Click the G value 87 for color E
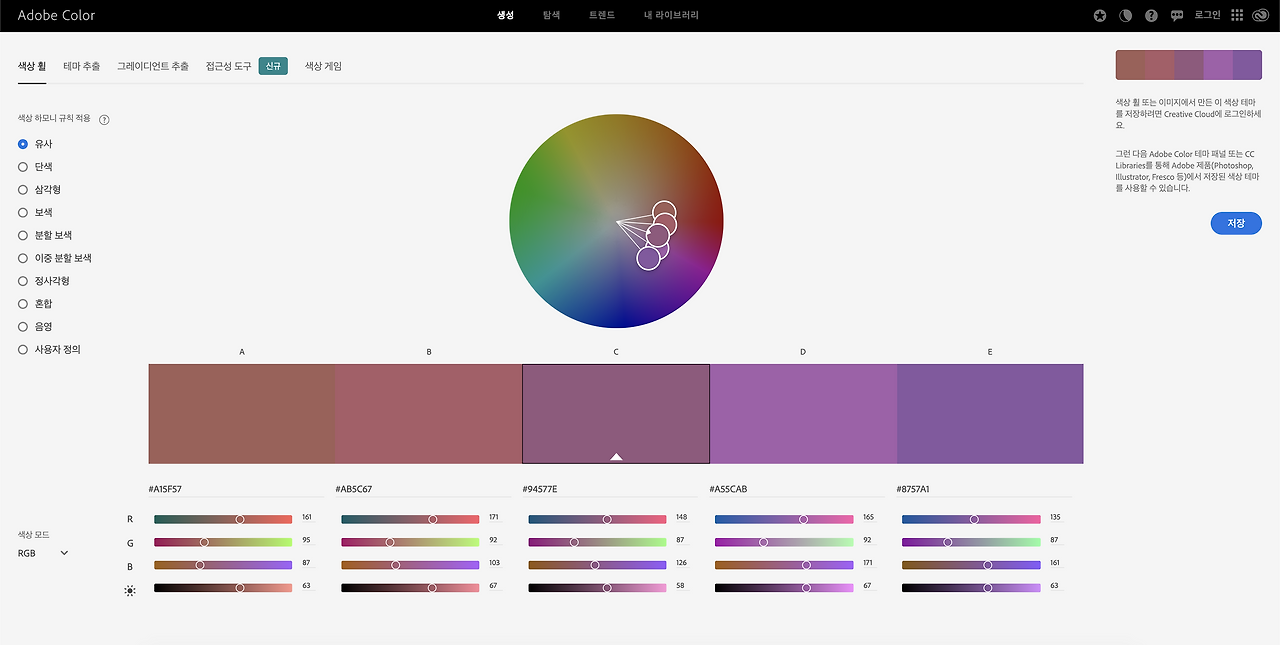 click(x=1054, y=541)
